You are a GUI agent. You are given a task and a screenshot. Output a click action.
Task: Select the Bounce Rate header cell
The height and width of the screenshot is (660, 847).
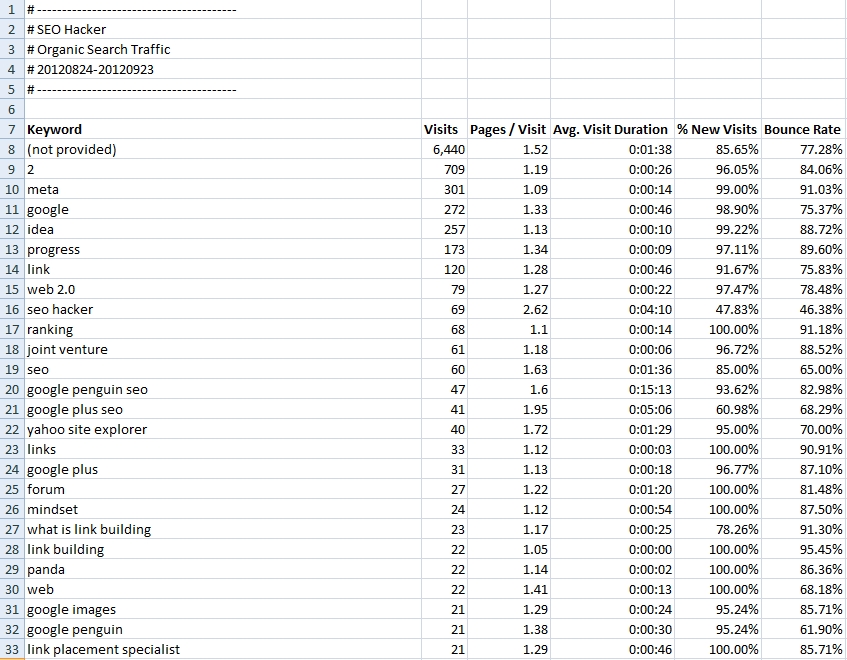click(802, 130)
